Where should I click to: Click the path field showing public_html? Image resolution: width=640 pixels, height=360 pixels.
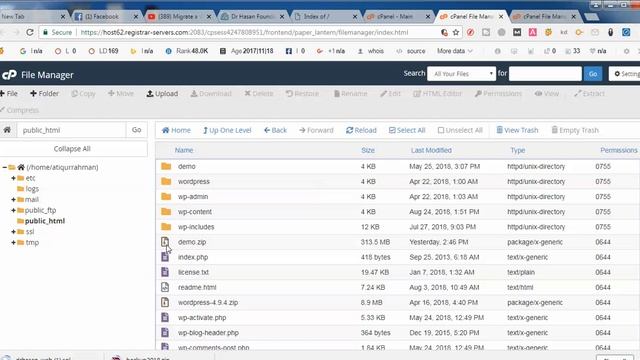71,130
